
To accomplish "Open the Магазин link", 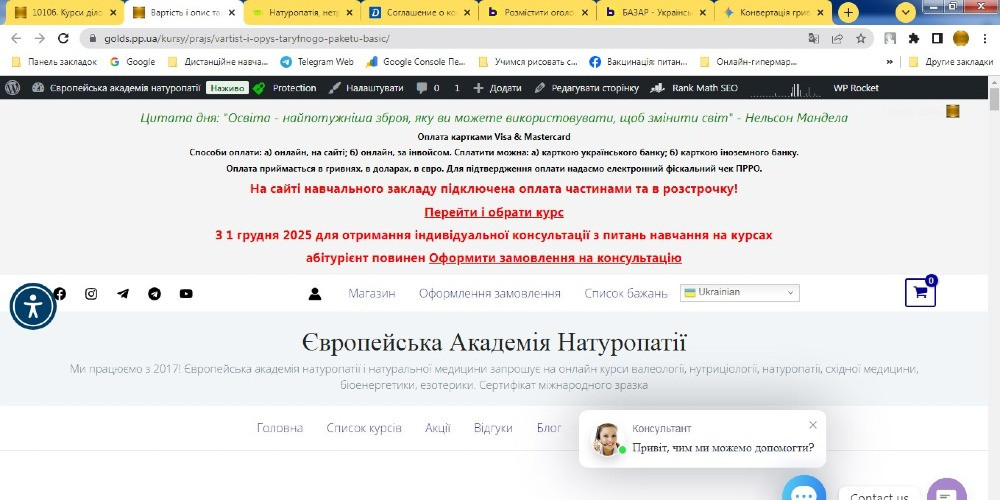I will (x=372, y=293).
